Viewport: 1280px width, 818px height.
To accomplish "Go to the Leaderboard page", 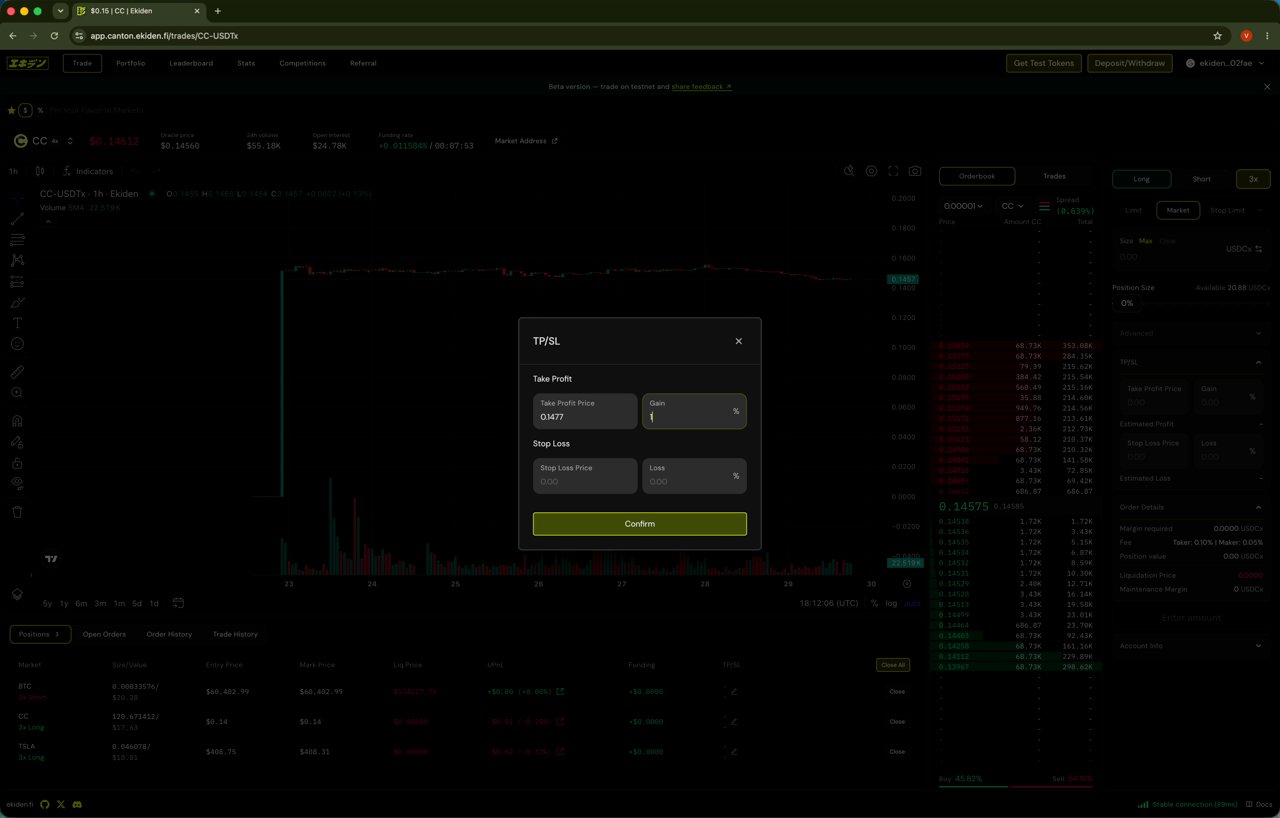I will tap(191, 63).
